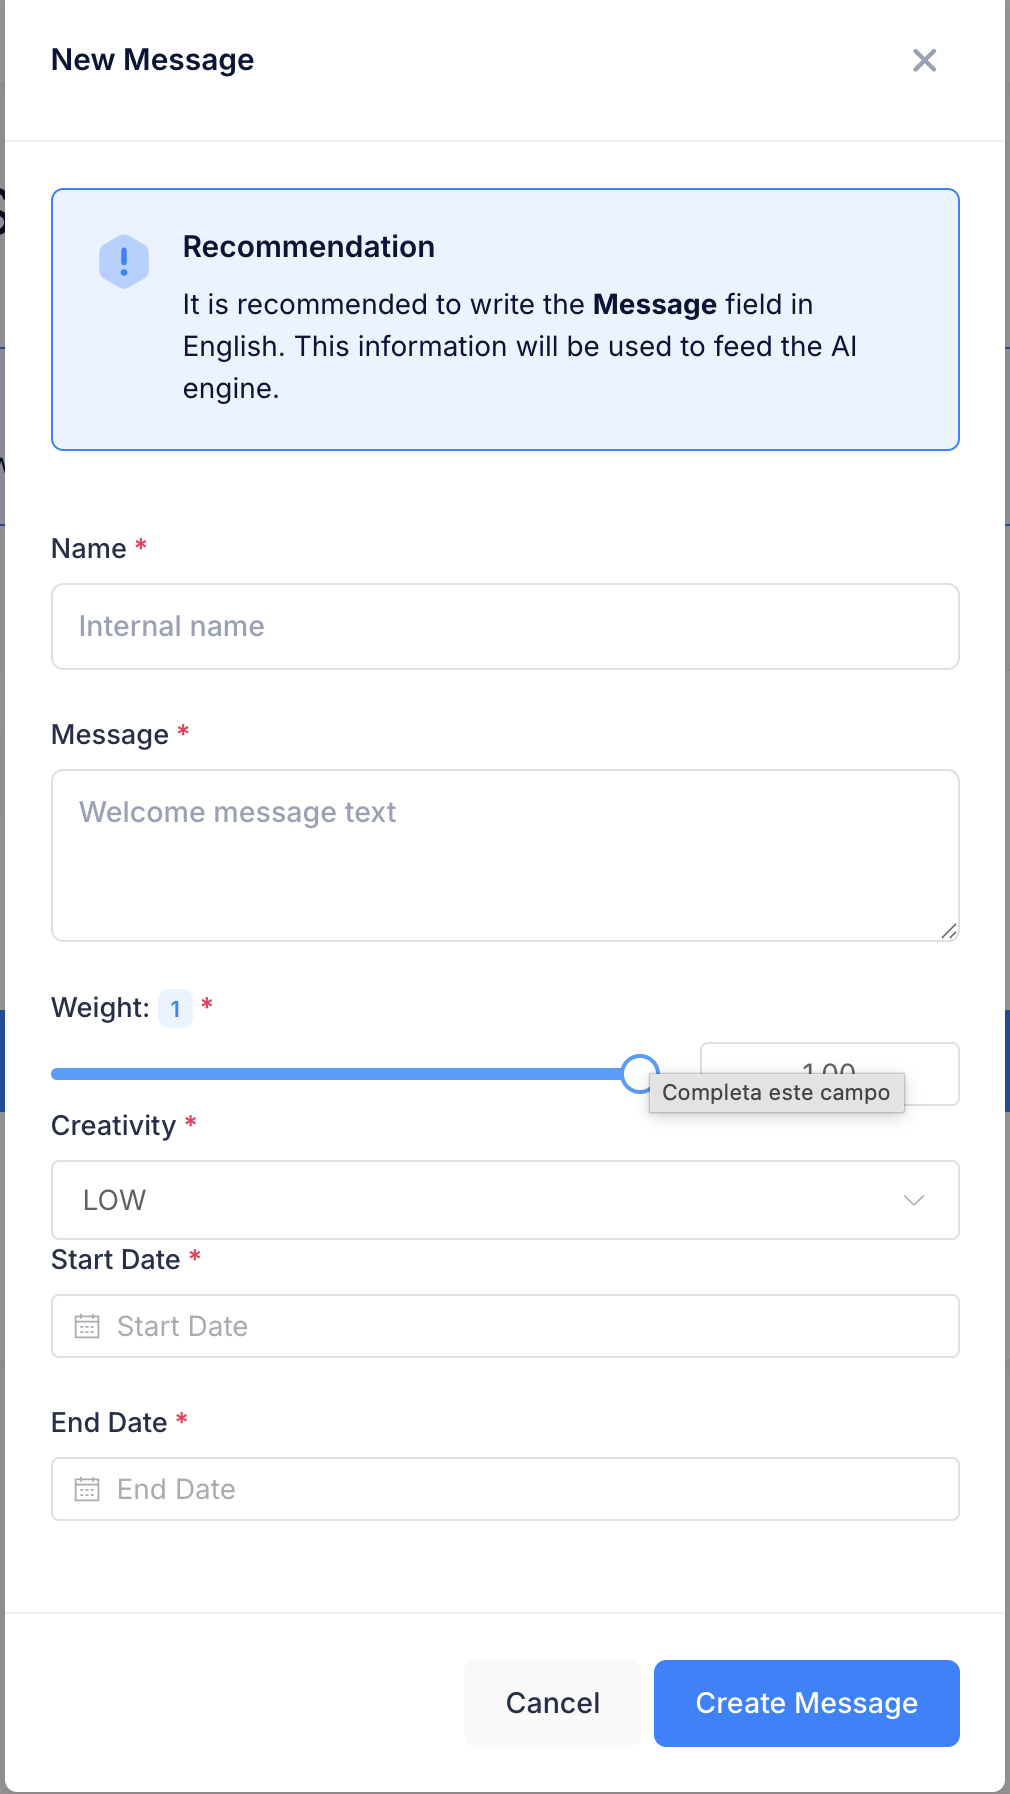This screenshot has width=1010, height=1794.
Task: Open the Creativity selector showing LOW
Action: (x=505, y=1200)
